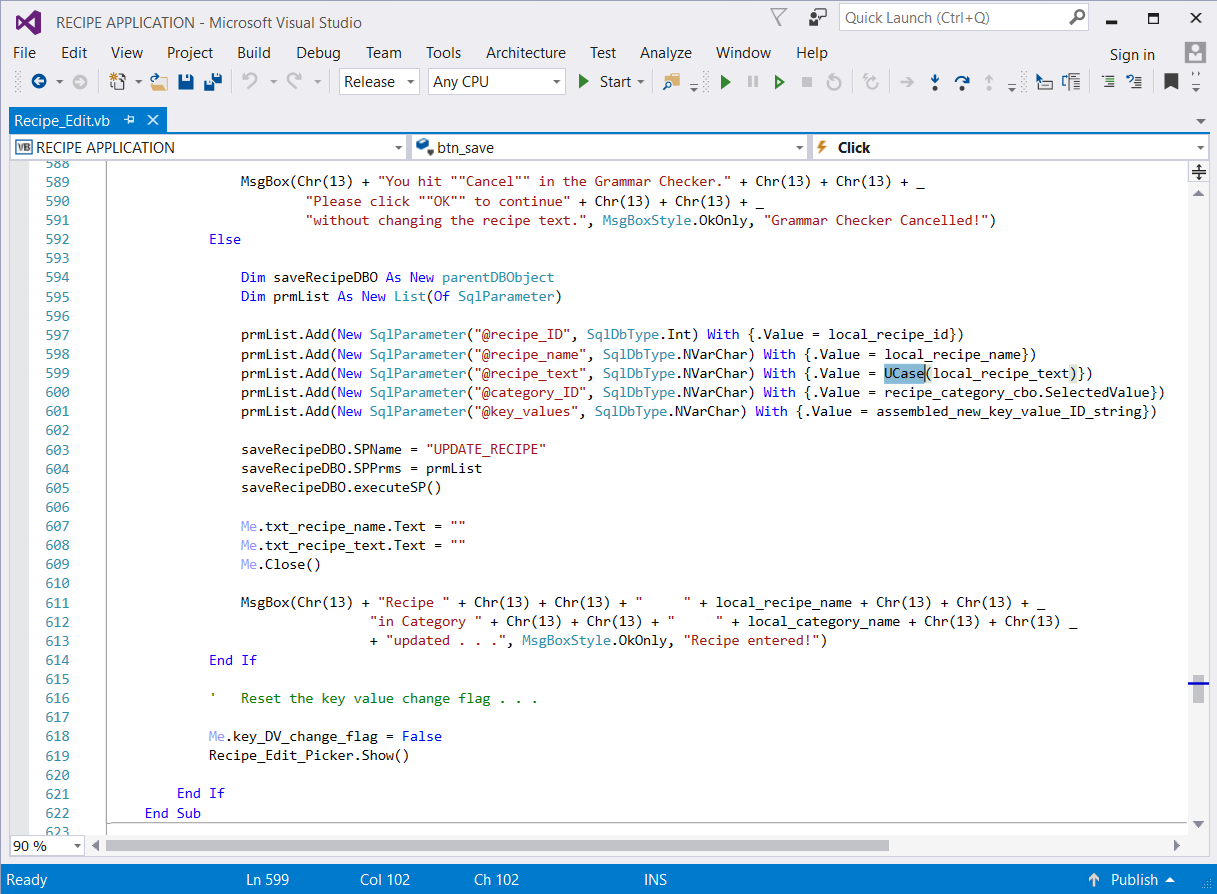Screen dimensions: 1217x894
Task: Click the Navigate Backward arrow icon
Action: pos(39,82)
